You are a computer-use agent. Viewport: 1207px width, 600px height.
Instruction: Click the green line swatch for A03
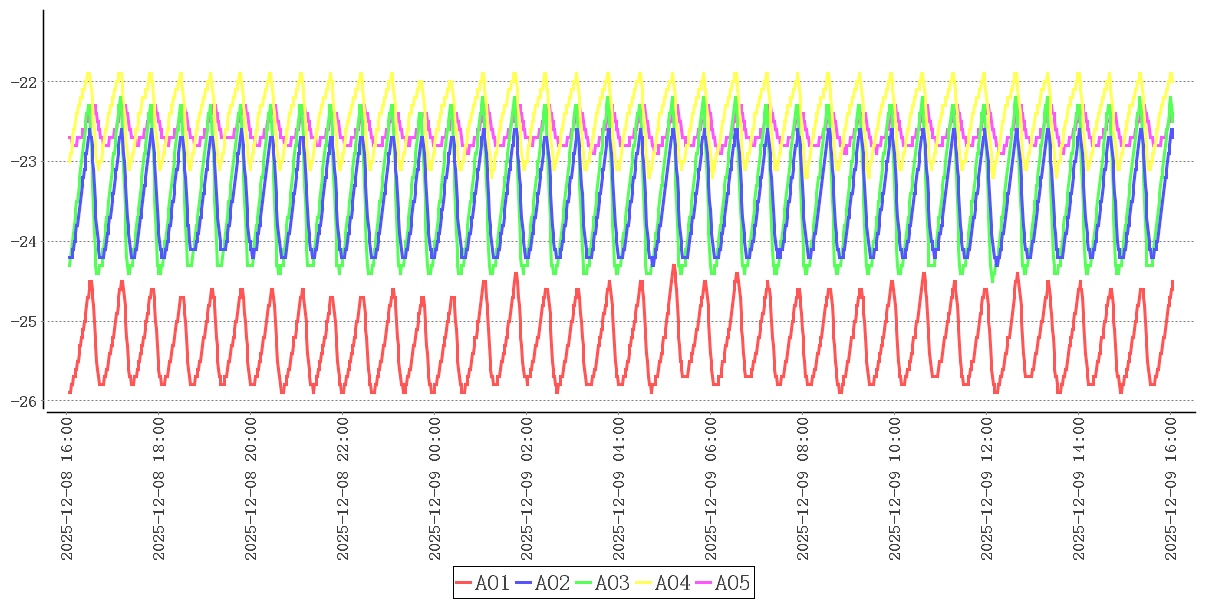coord(584,583)
